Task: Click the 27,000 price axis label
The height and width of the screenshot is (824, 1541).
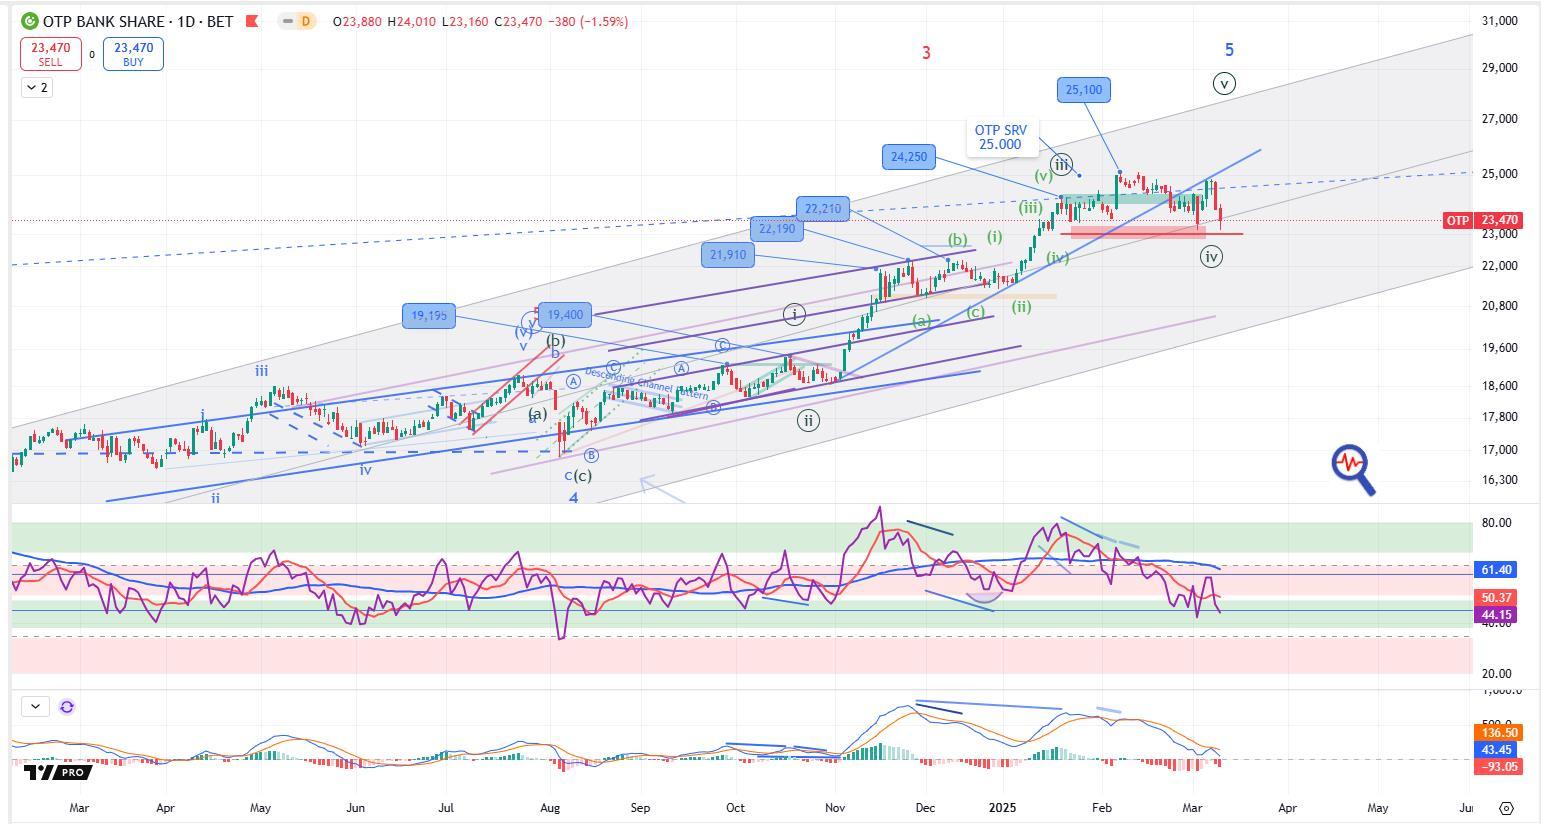Action: [x=1498, y=119]
